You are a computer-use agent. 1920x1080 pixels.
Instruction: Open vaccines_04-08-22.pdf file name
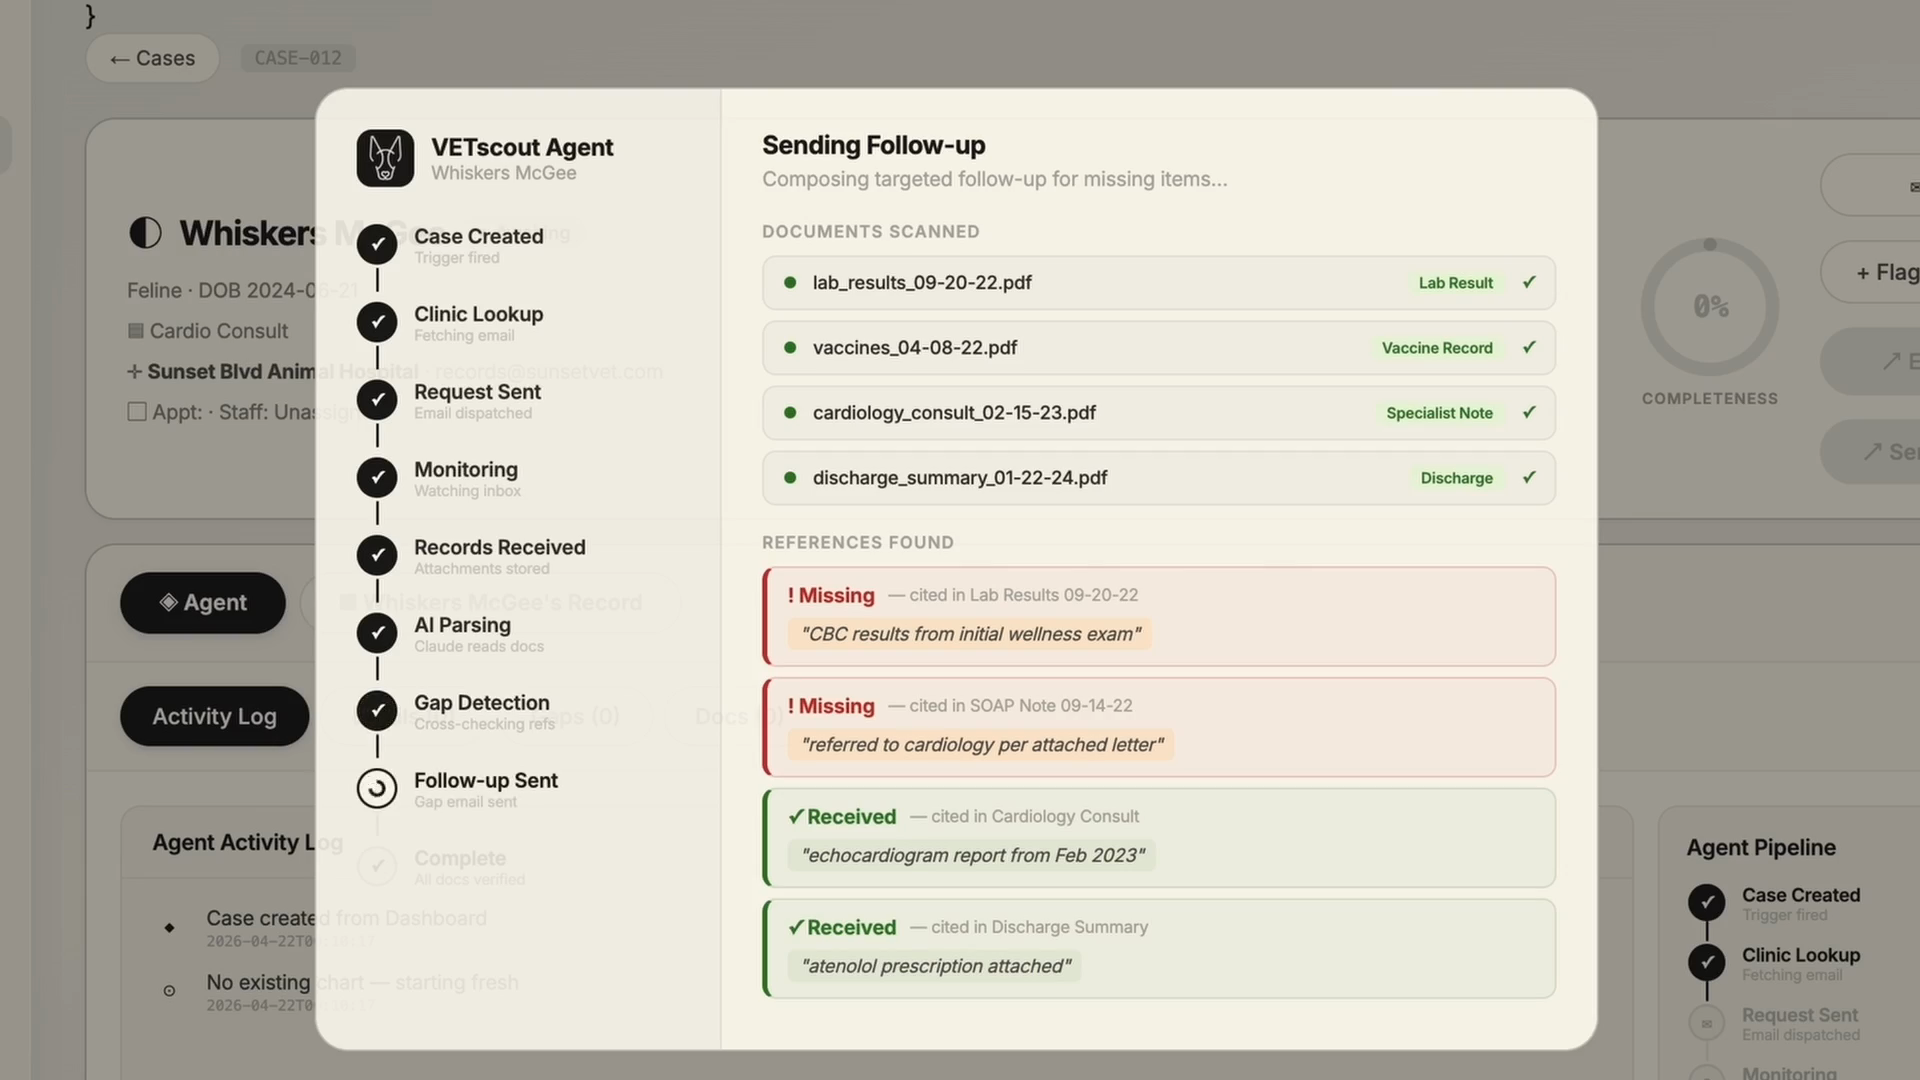[915, 348]
